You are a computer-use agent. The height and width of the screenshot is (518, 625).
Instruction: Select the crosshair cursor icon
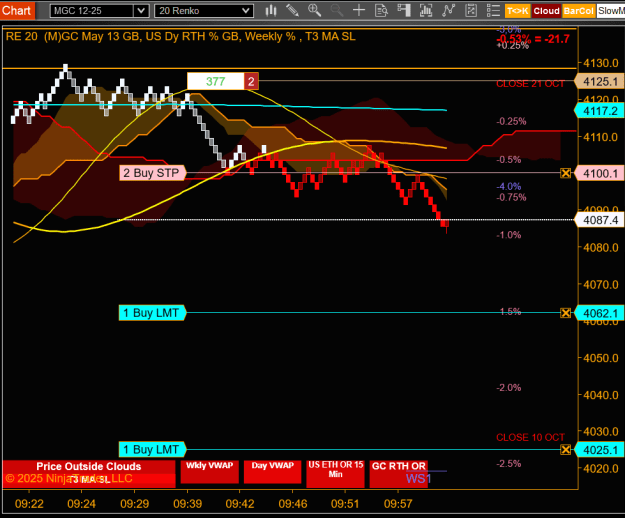point(359,10)
